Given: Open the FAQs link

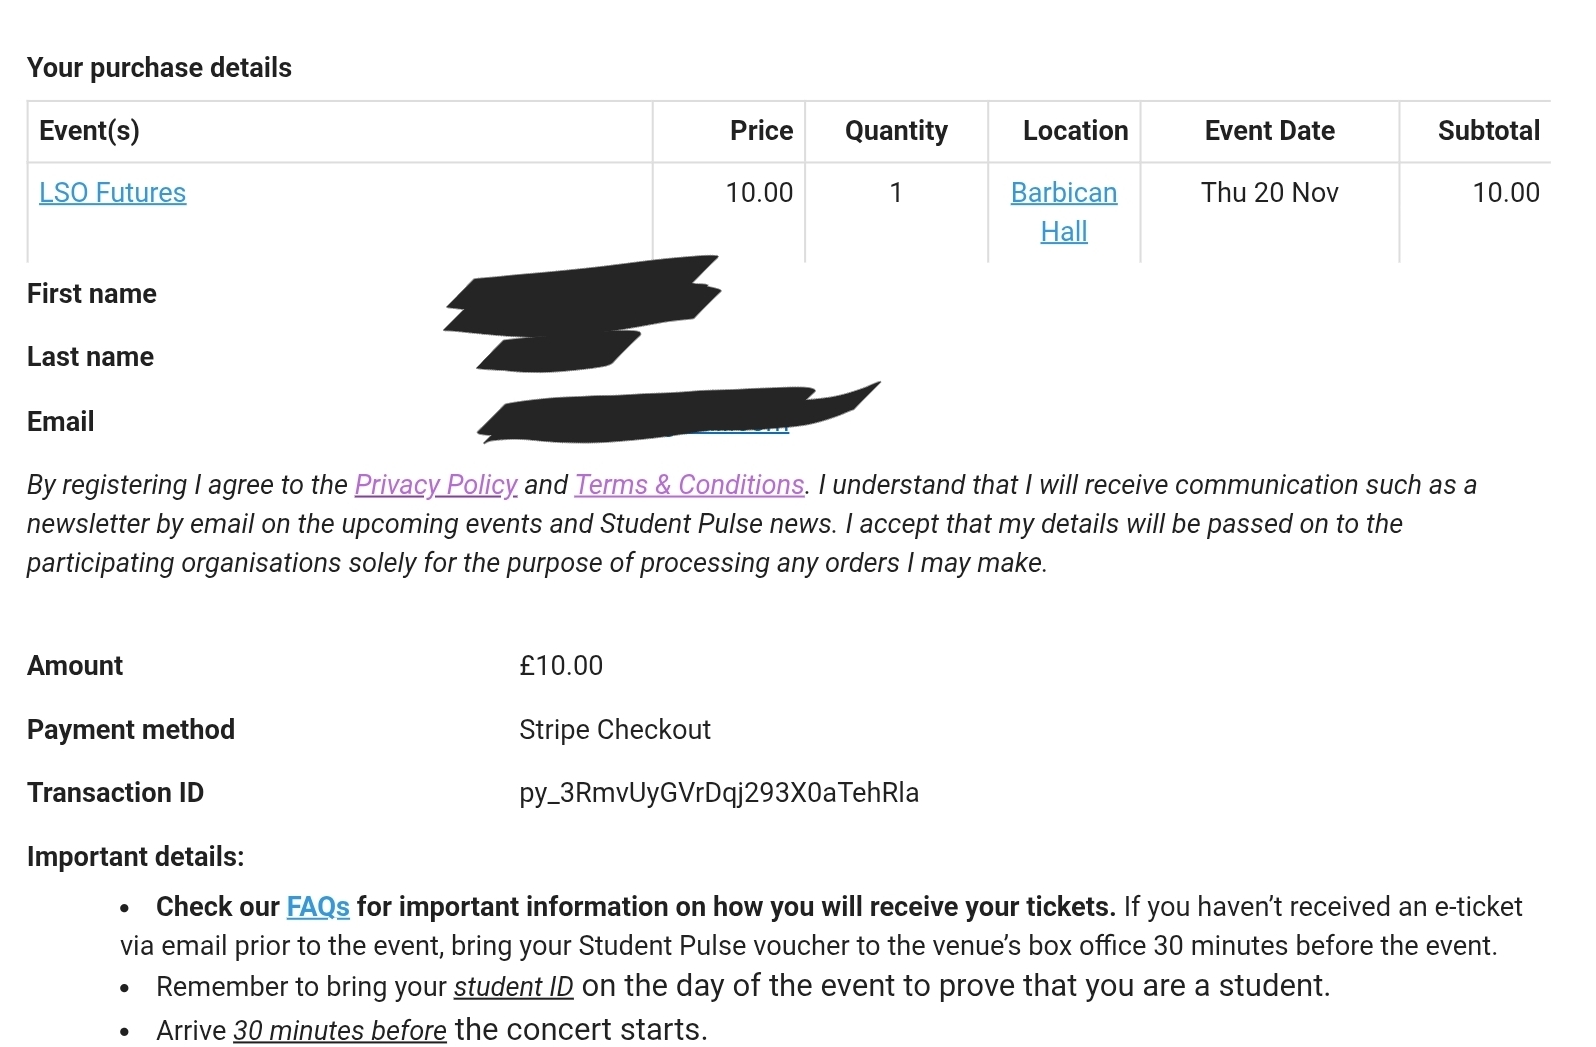Looking at the screenshot, I should (x=318, y=907).
